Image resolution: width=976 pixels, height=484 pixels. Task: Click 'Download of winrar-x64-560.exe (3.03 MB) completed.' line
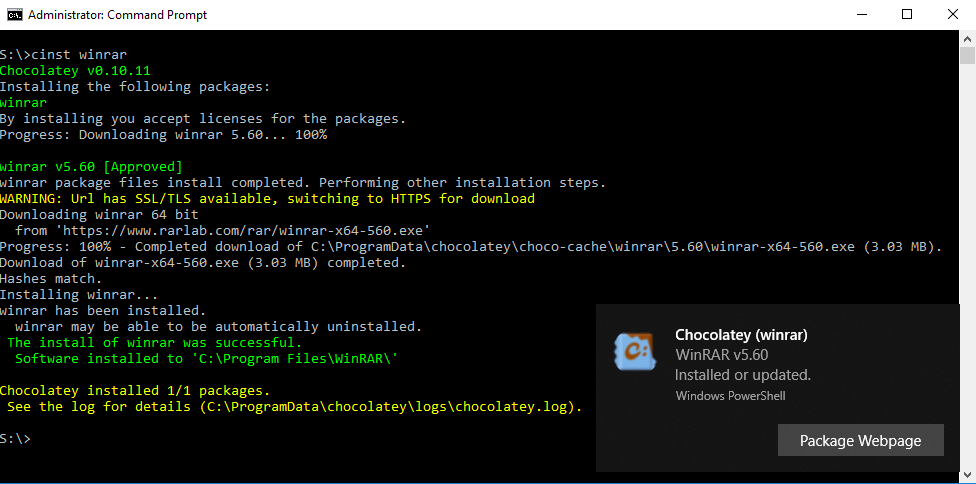click(x=203, y=263)
